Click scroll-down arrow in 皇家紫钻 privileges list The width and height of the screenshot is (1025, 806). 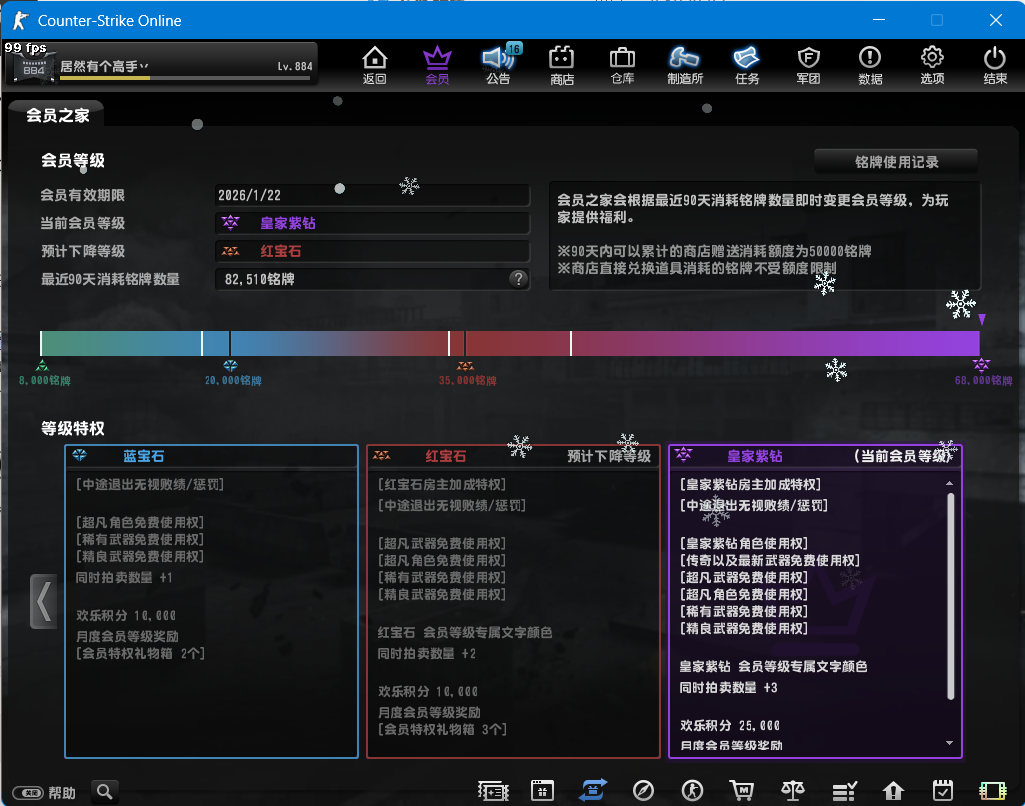[949, 743]
